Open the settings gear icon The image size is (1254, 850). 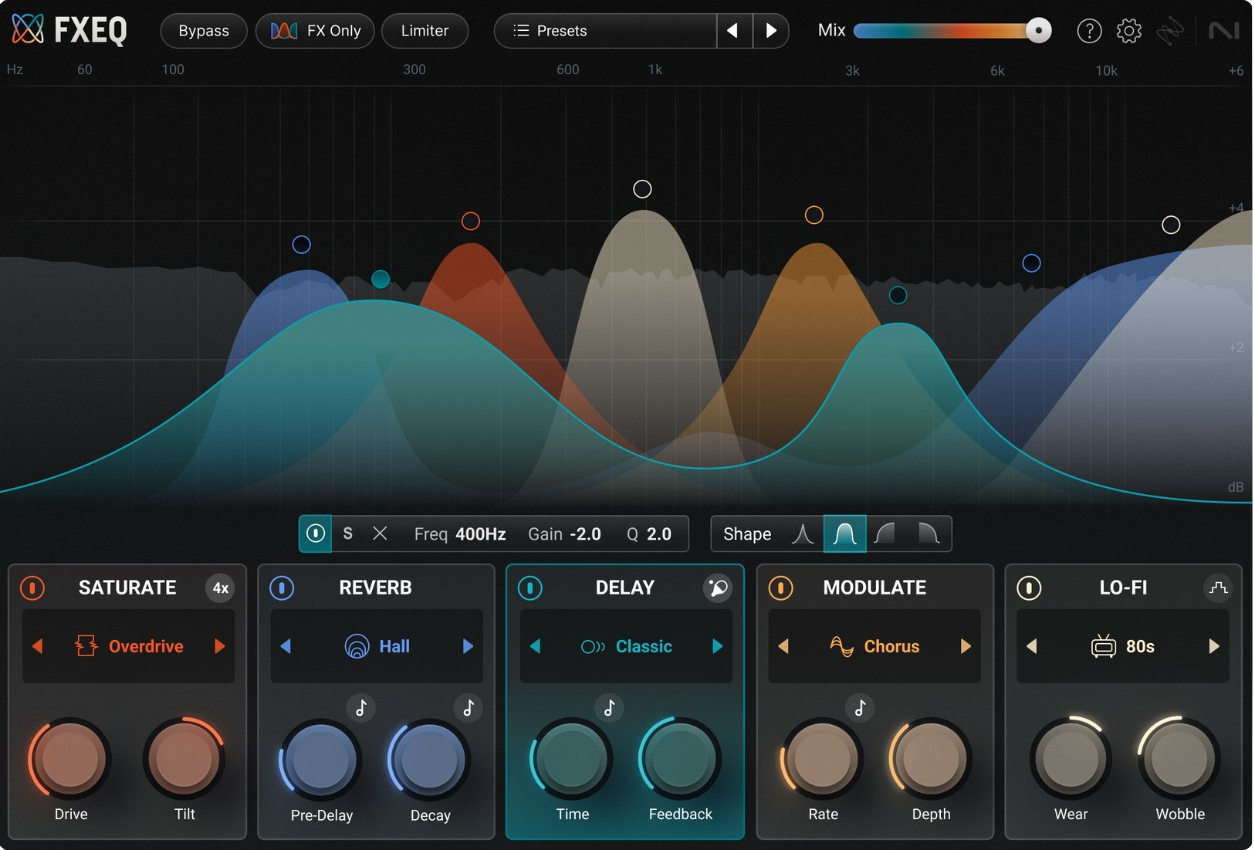point(1129,31)
